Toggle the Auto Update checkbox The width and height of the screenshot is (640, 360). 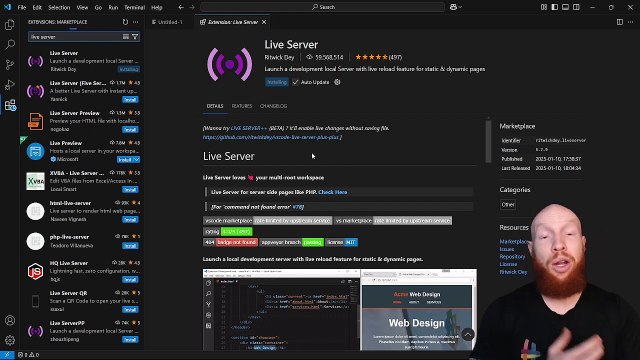click(296, 82)
